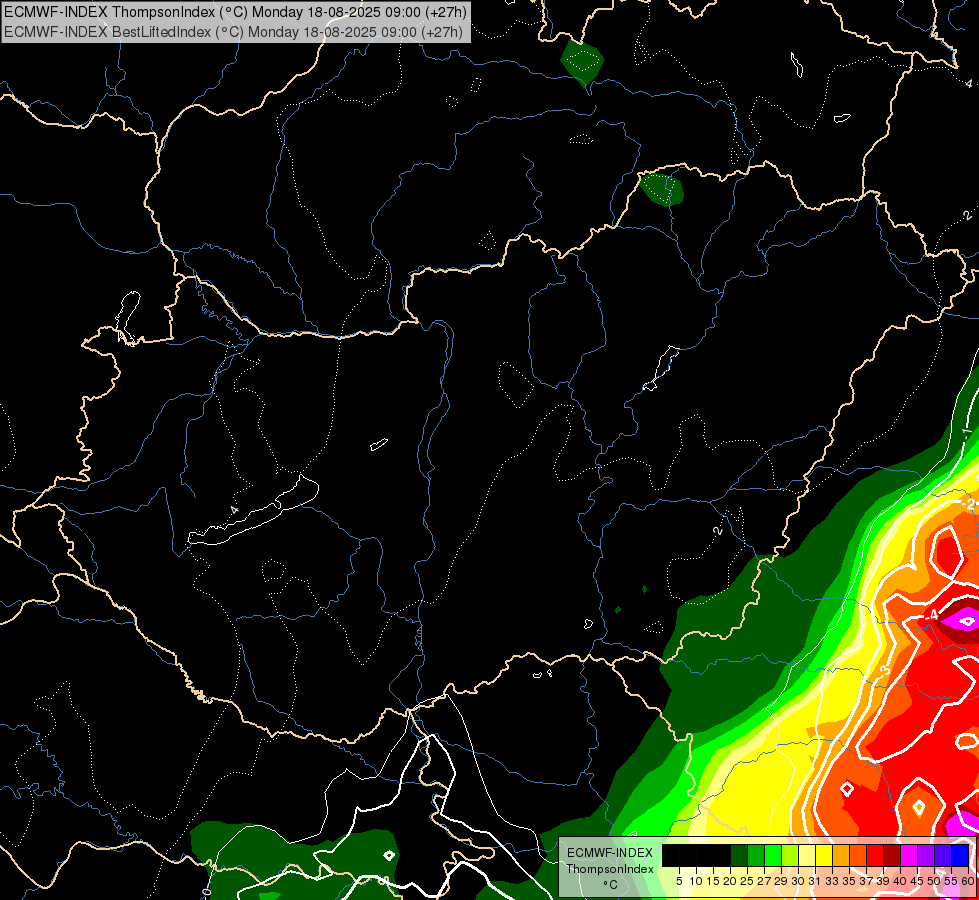The width and height of the screenshot is (979, 900).
Task: Click the BestLiftedIndex title line at top
Action: 234,32
